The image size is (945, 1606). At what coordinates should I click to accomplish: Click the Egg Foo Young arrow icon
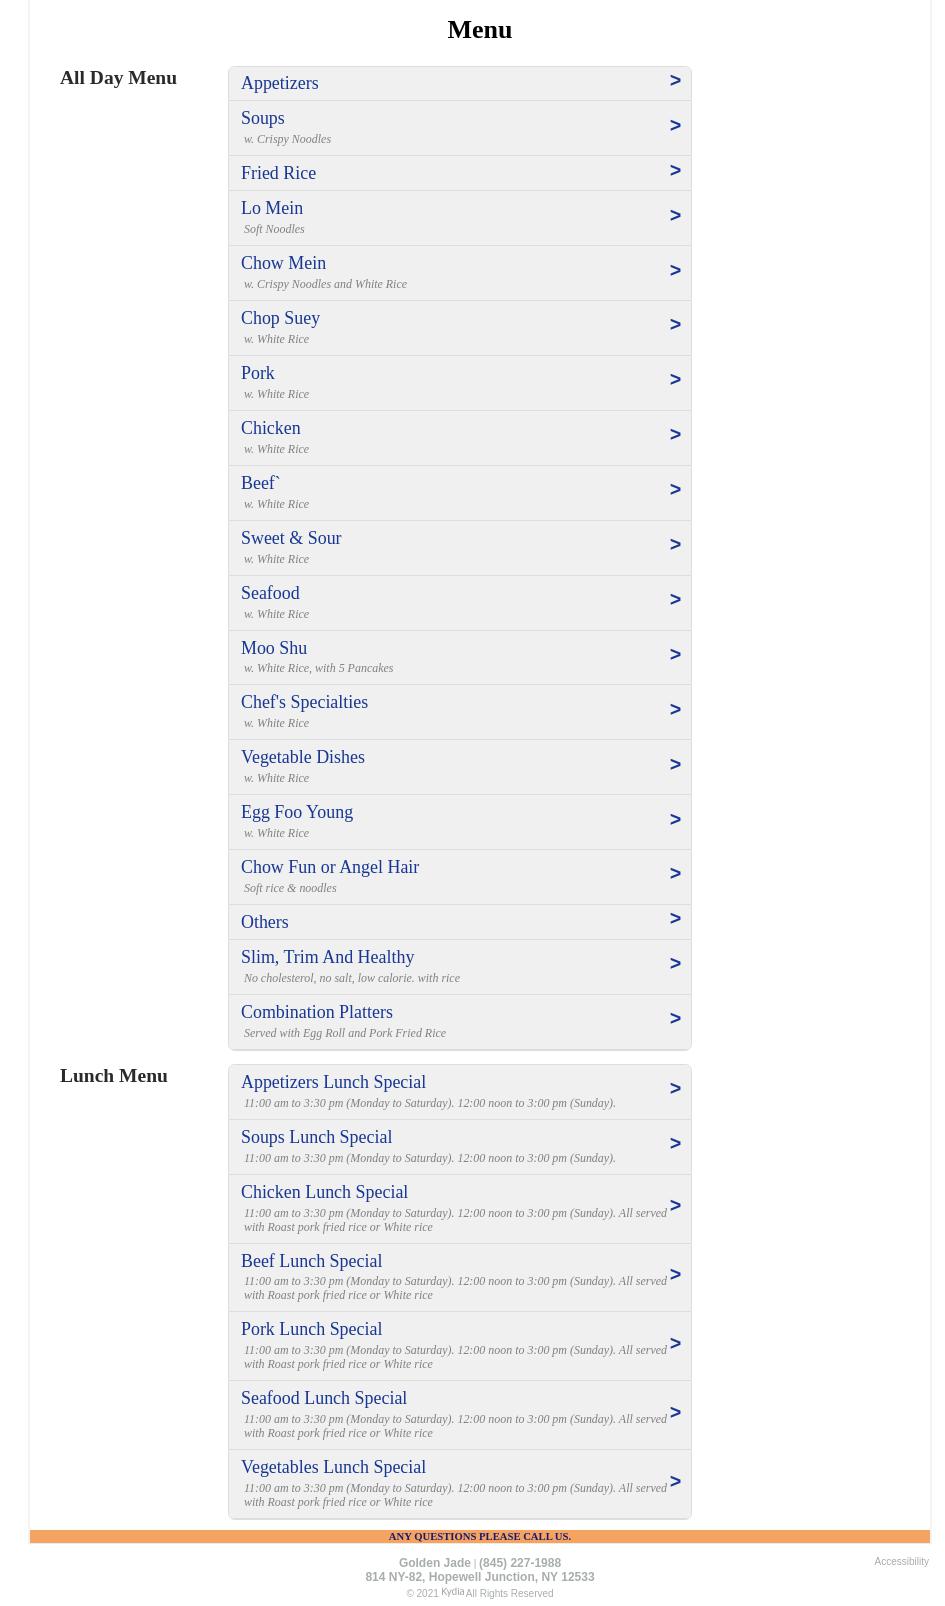pyautogui.click(x=675, y=820)
